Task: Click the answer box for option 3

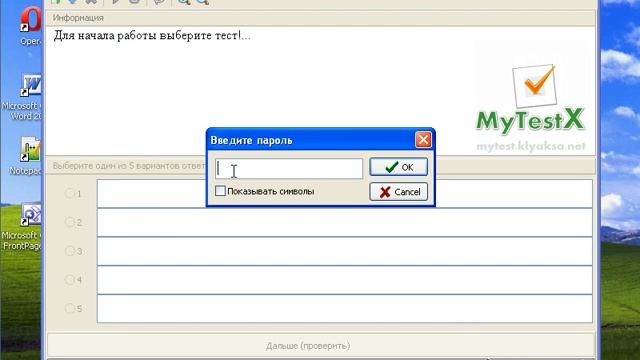Action: (x=344, y=251)
